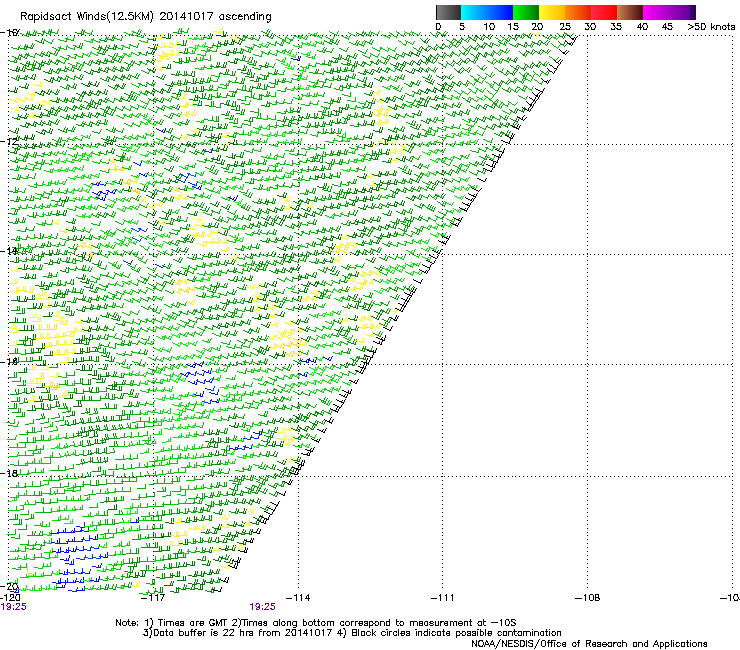Screen dimensions: 740x650
Task: Click the '-117' longitude axis label
Action: (153, 598)
